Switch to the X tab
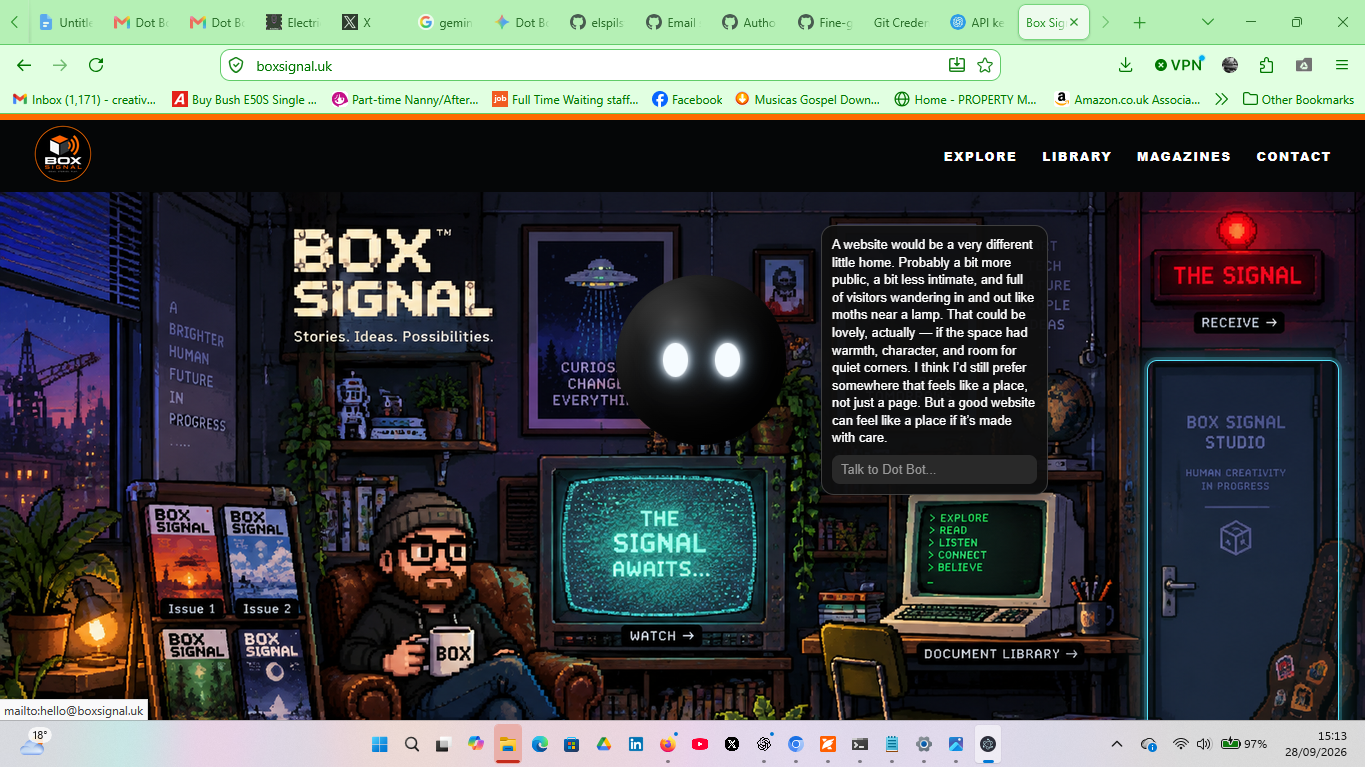 [370, 22]
